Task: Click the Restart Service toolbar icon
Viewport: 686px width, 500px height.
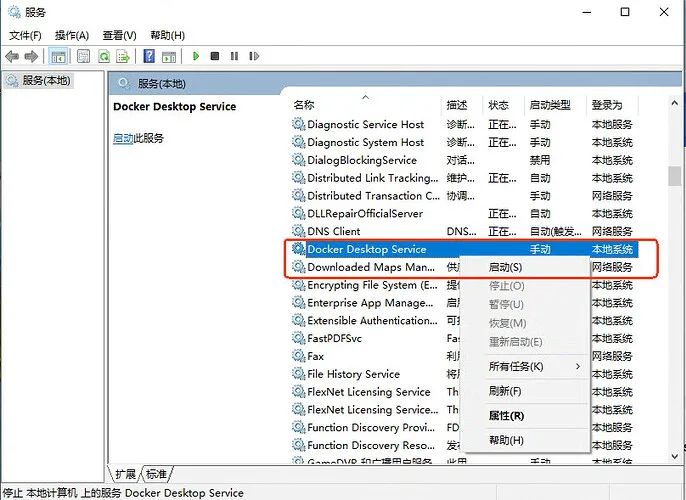Action: [x=254, y=56]
